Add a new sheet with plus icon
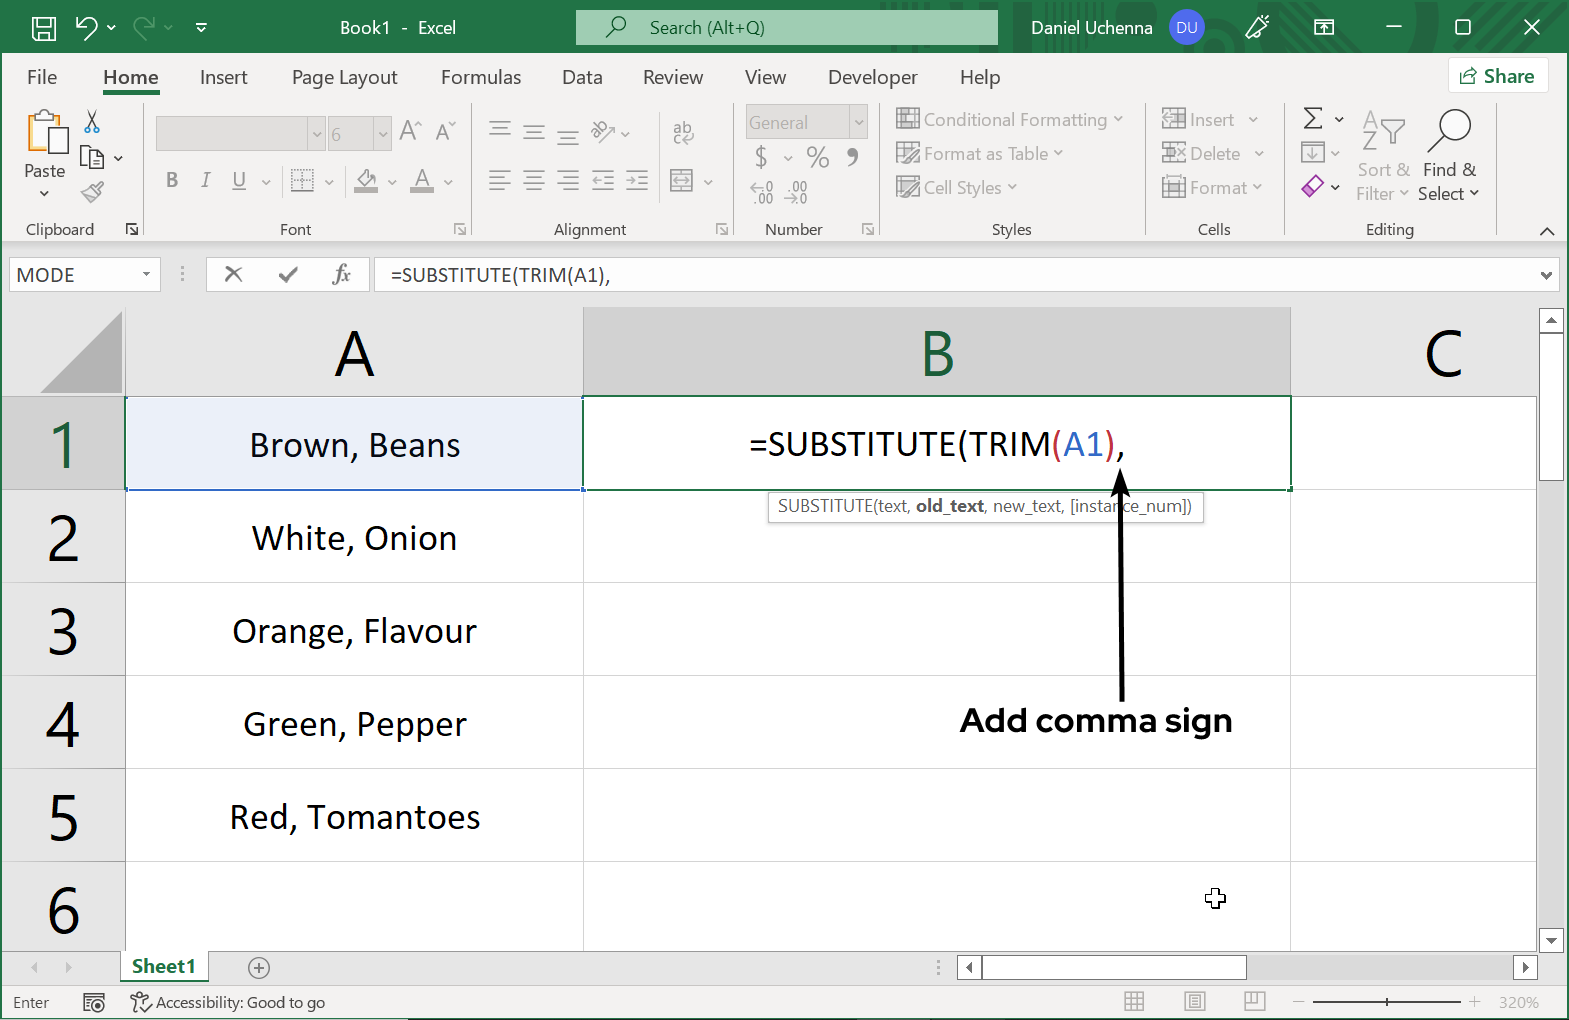The width and height of the screenshot is (1569, 1020). [x=259, y=967]
